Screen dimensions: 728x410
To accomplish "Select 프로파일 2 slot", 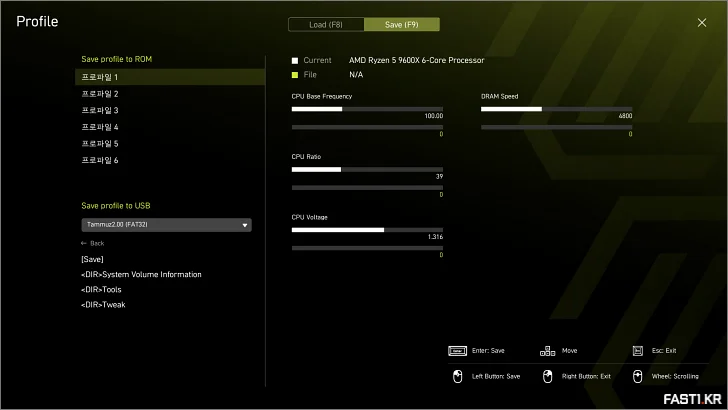I will click(170, 94).
